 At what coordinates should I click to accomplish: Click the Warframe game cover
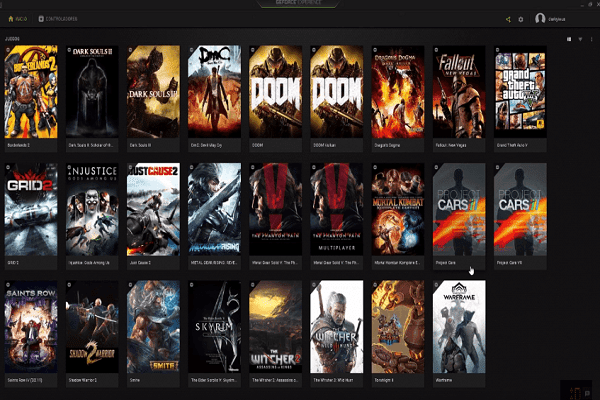coord(459,325)
